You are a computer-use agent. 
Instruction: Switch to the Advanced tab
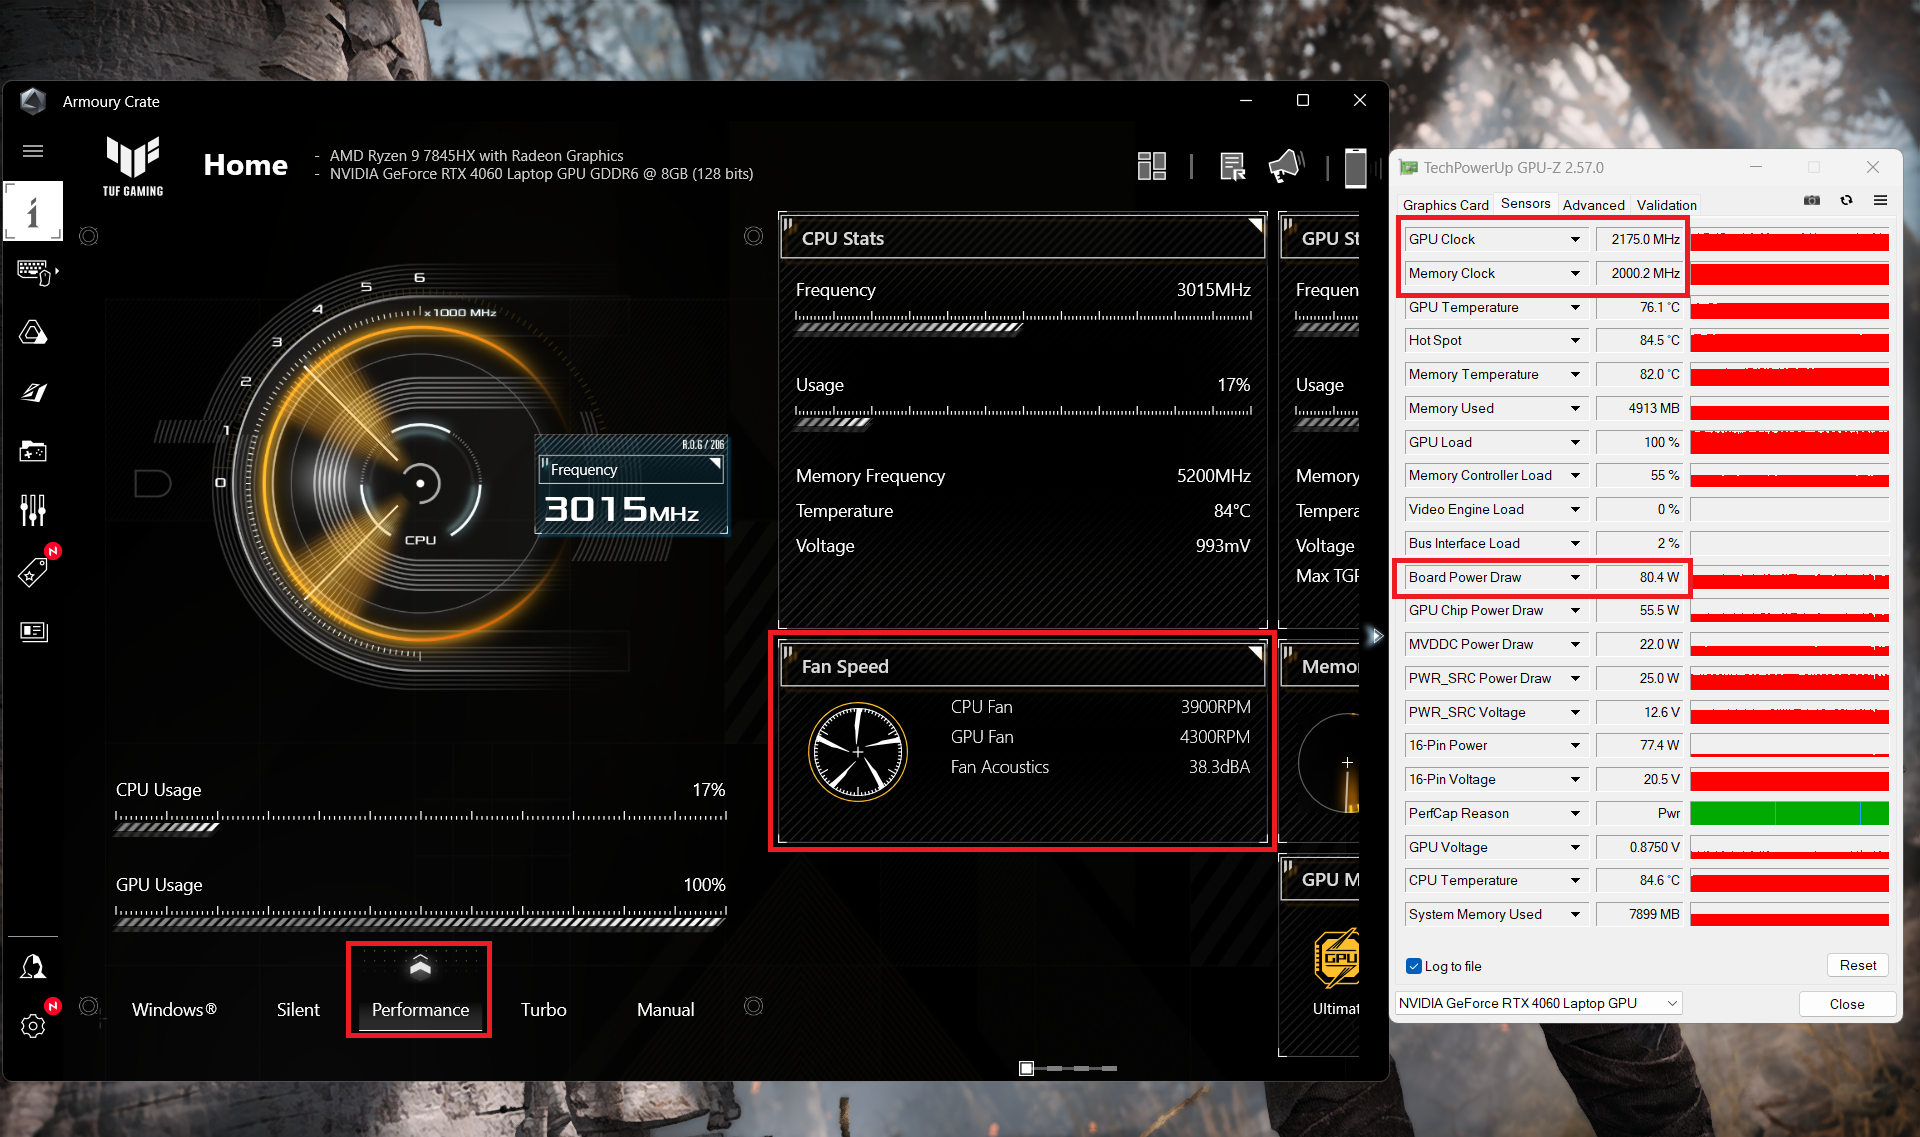pos(1593,205)
